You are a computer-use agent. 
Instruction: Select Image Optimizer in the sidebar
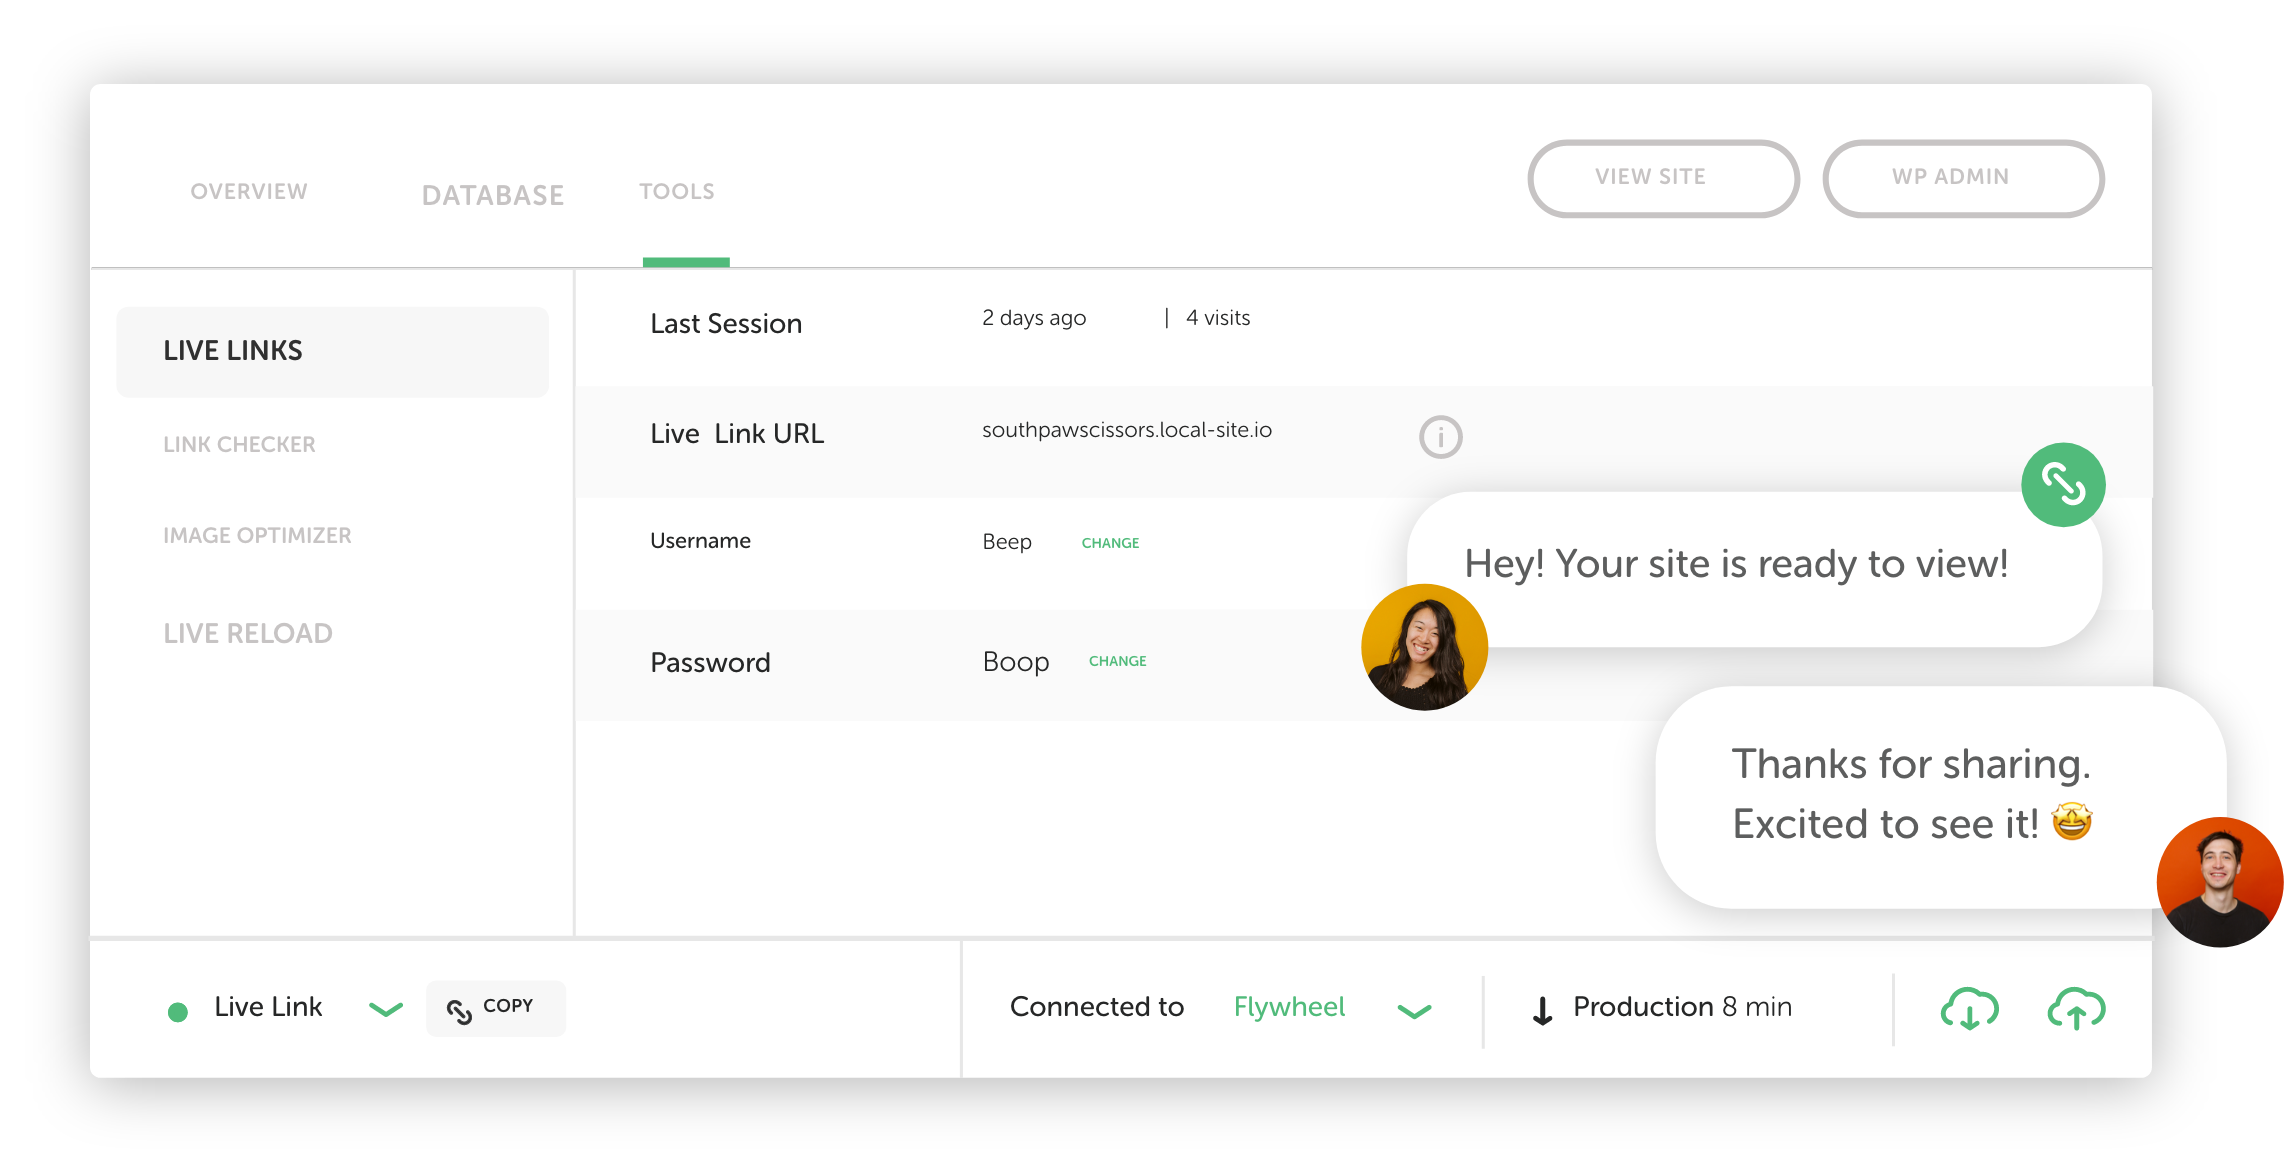(x=257, y=535)
